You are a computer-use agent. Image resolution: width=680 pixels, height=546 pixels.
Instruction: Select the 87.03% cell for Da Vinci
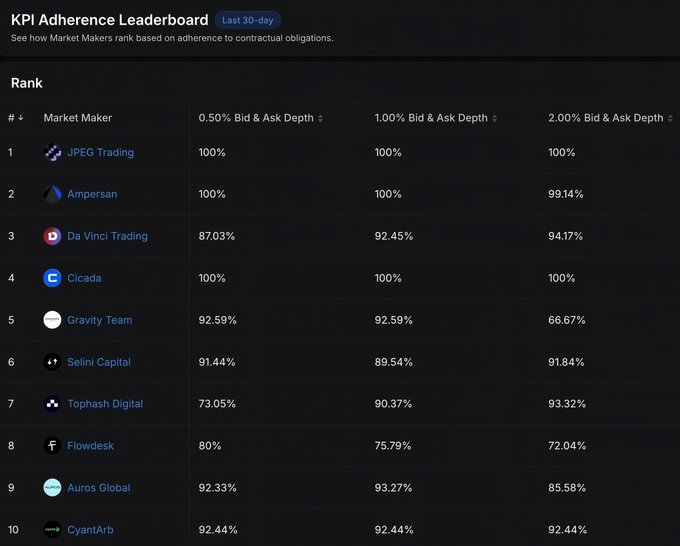point(216,236)
